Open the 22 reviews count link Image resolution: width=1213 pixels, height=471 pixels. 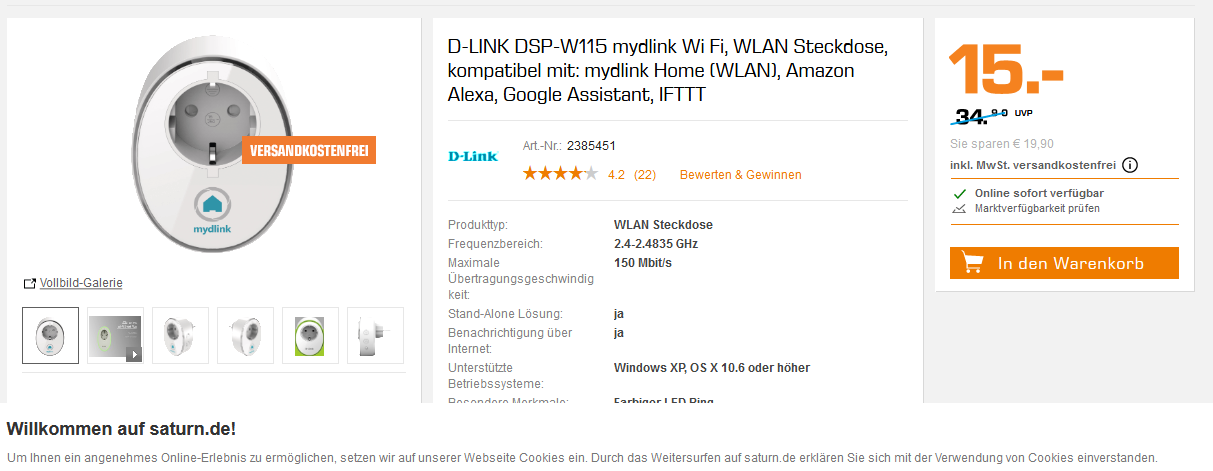(645, 175)
